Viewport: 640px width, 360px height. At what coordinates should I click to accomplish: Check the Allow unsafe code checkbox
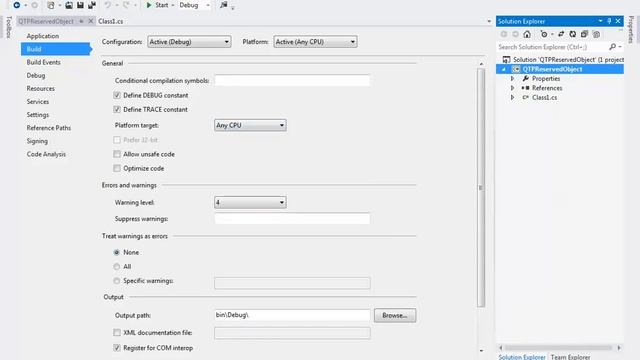tap(117, 154)
